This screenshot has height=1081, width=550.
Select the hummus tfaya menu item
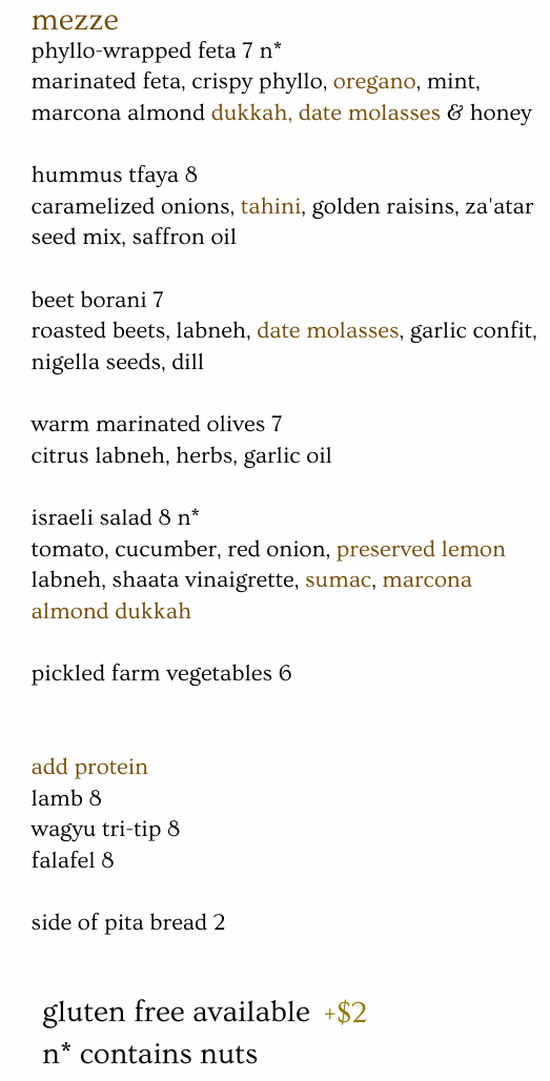tap(114, 175)
